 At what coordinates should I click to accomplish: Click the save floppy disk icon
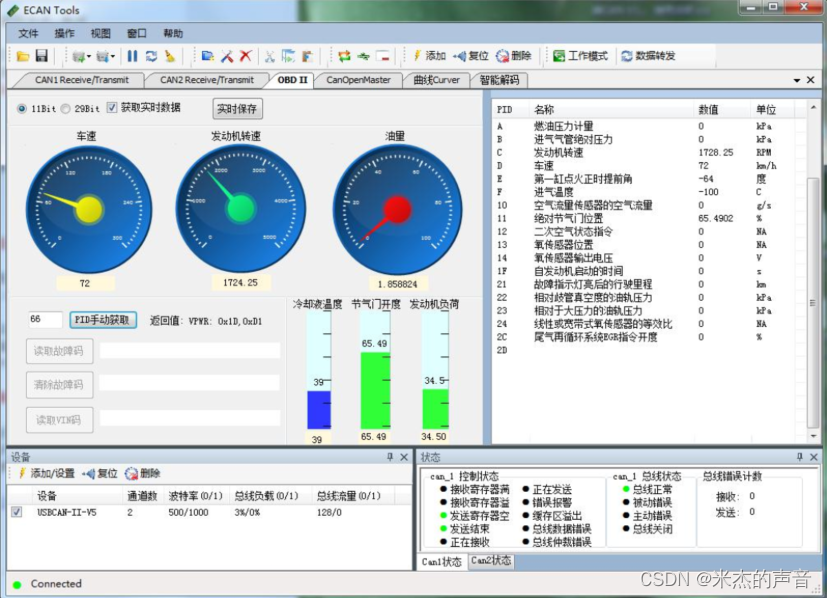(41, 56)
